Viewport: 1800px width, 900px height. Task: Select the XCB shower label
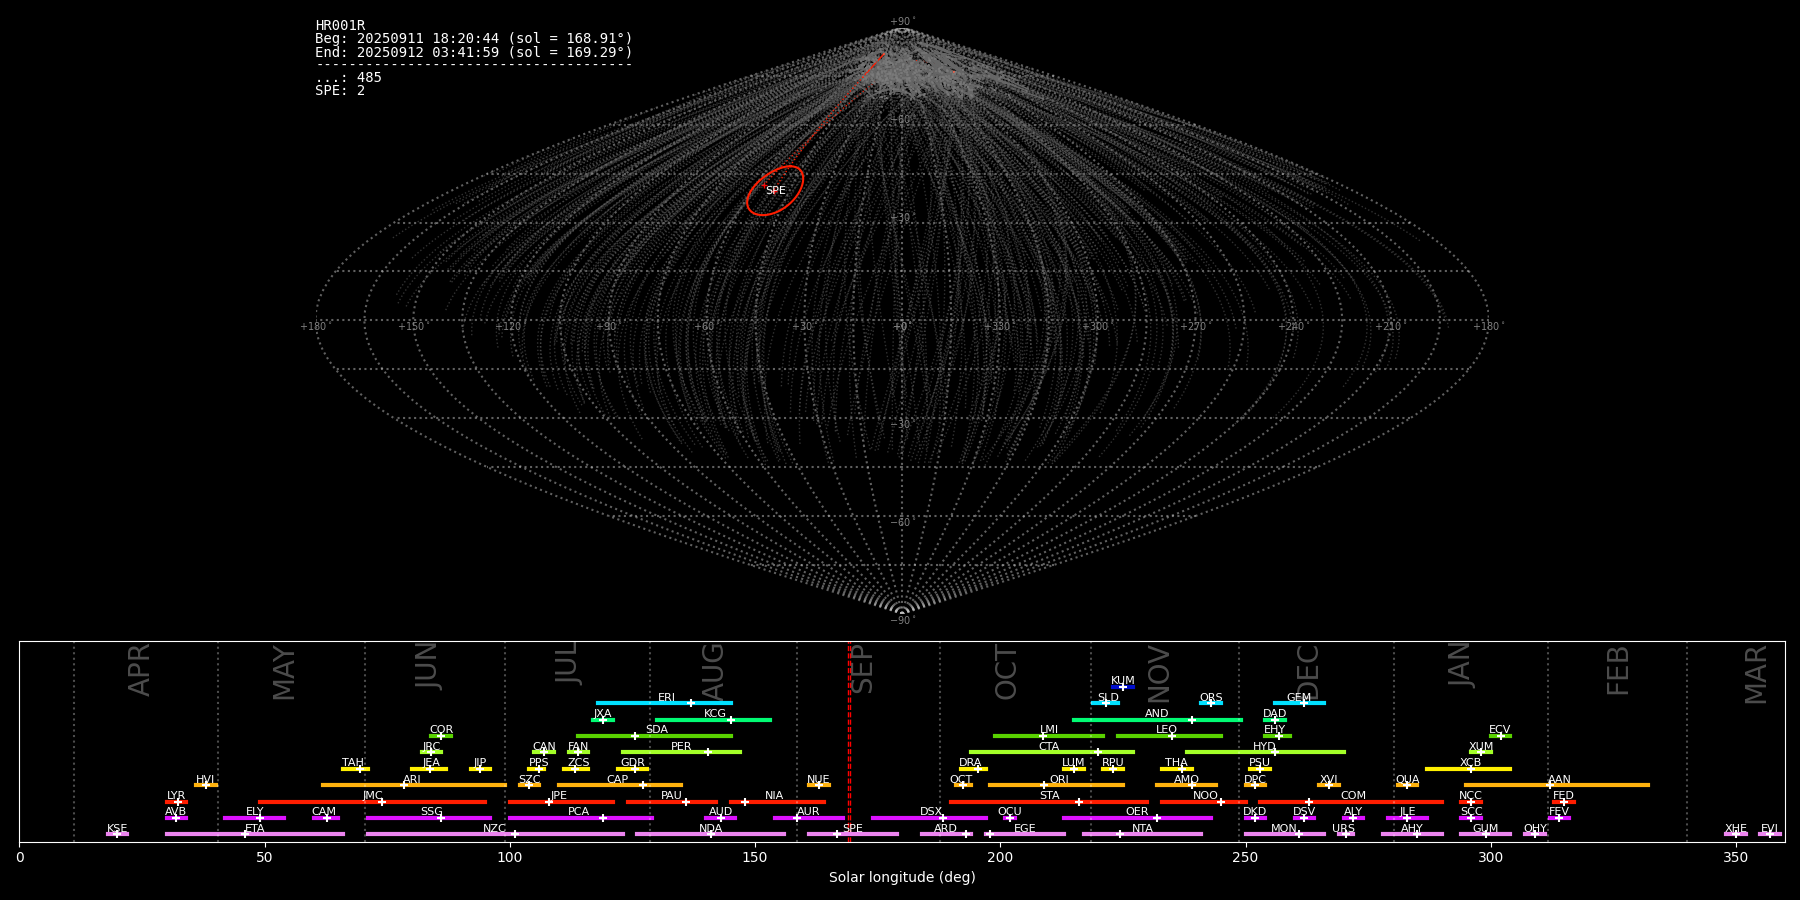[x=1470, y=763]
